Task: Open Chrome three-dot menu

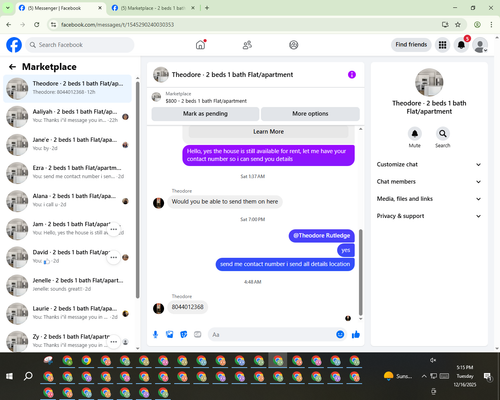Action: (x=491, y=25)
